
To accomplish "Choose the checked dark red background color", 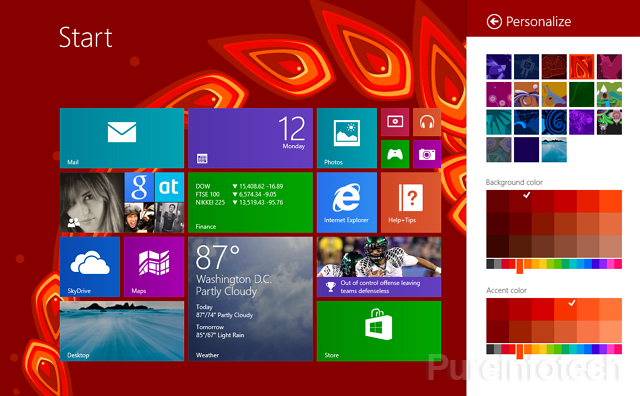I will (x=520, y=201).
